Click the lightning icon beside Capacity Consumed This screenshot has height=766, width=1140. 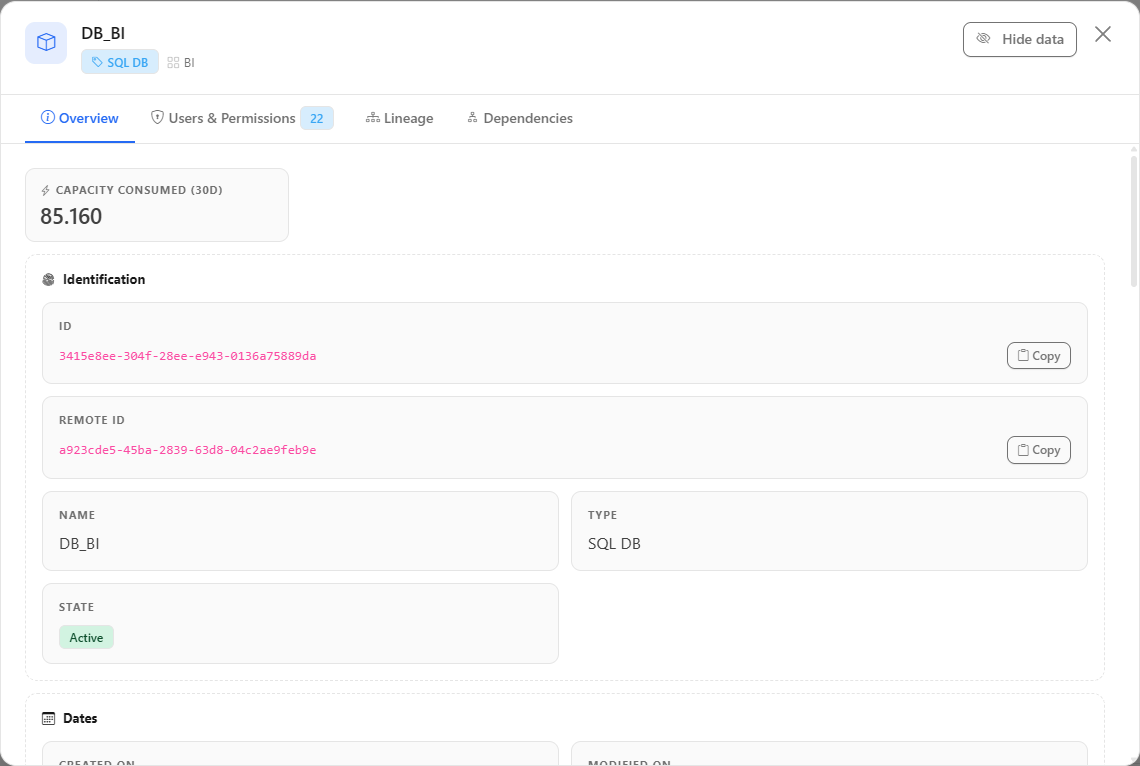point(46,190)
